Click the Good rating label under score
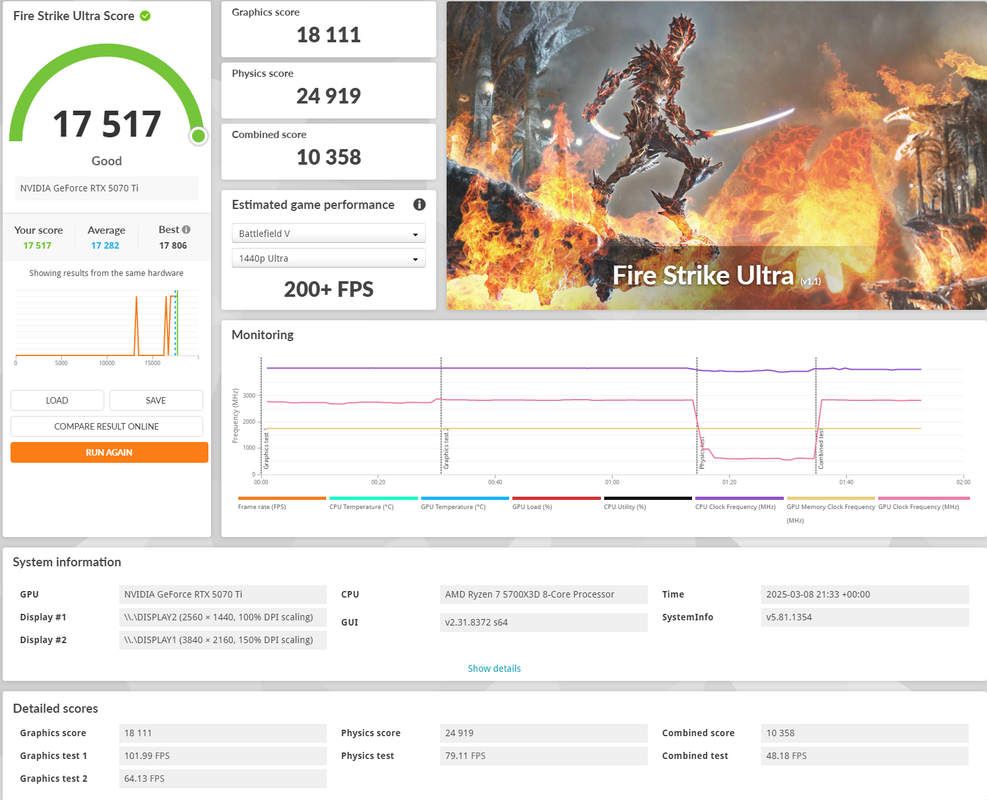987x800 pixels. point(106,161)
